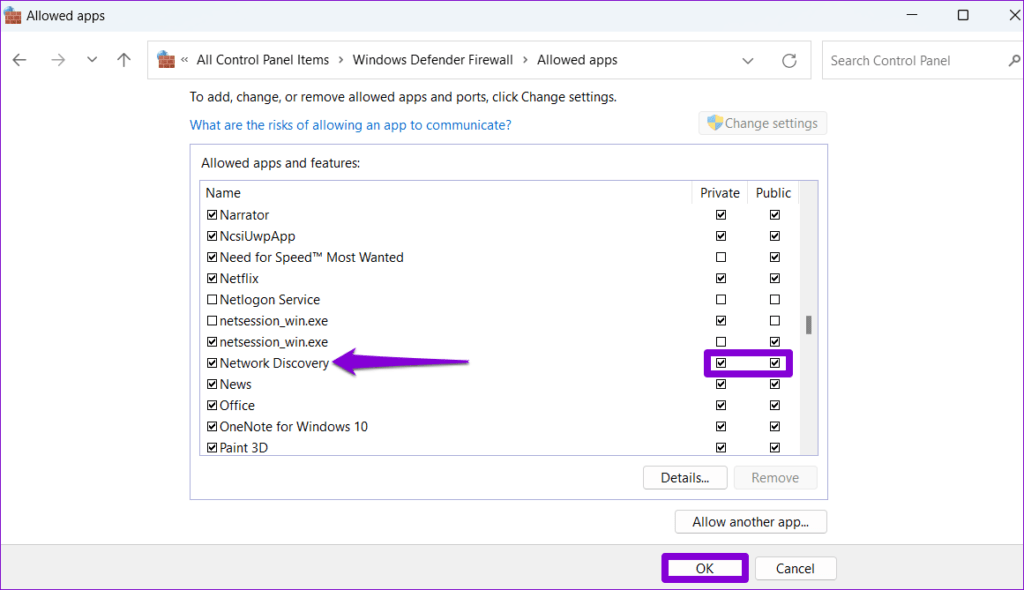Viewport: 1024px width, 590px height.
Task: Enable the Netlogon Service checkbox
Action: coord(212,299)
